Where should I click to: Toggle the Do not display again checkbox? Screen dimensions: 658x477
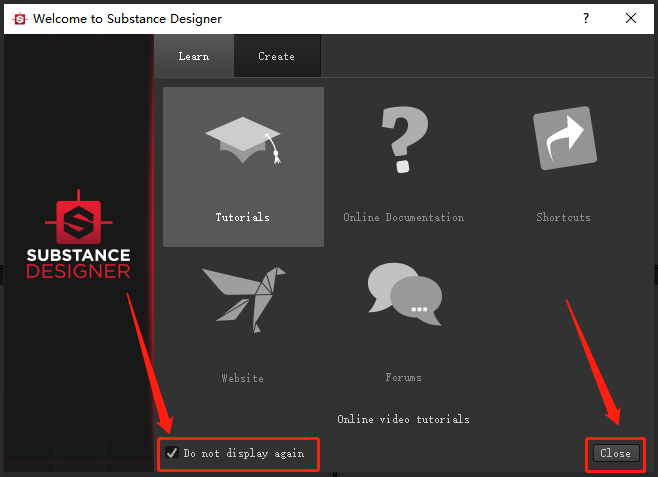pos(172,453)
